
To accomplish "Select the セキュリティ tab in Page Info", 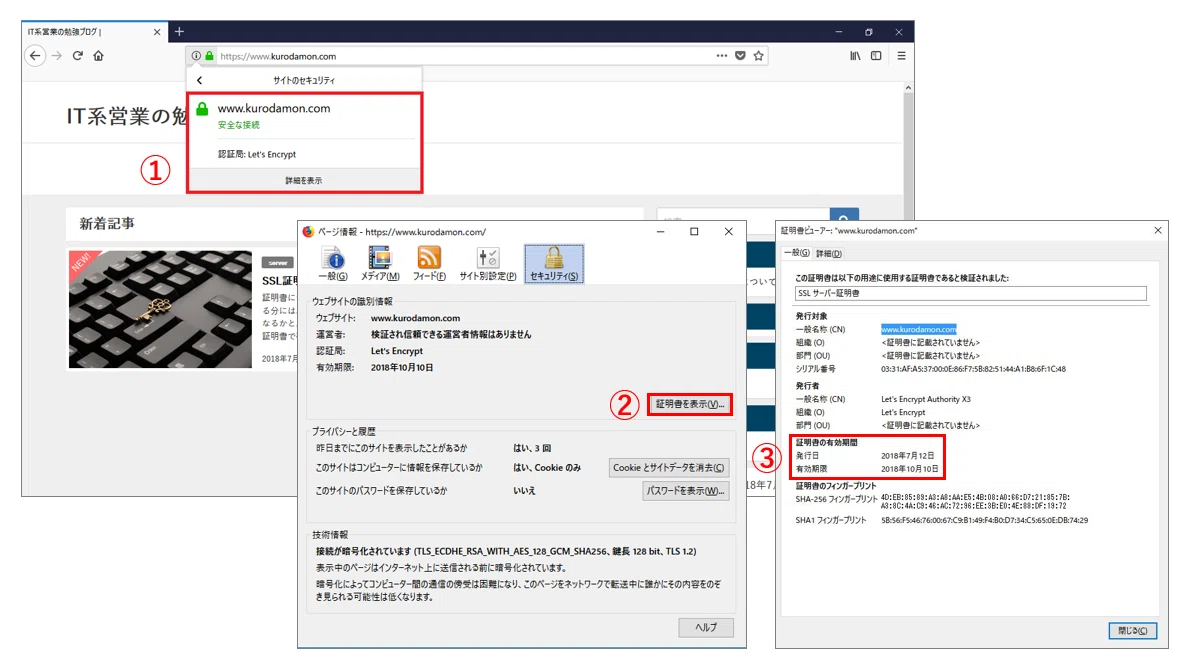I will pos(554,263).
